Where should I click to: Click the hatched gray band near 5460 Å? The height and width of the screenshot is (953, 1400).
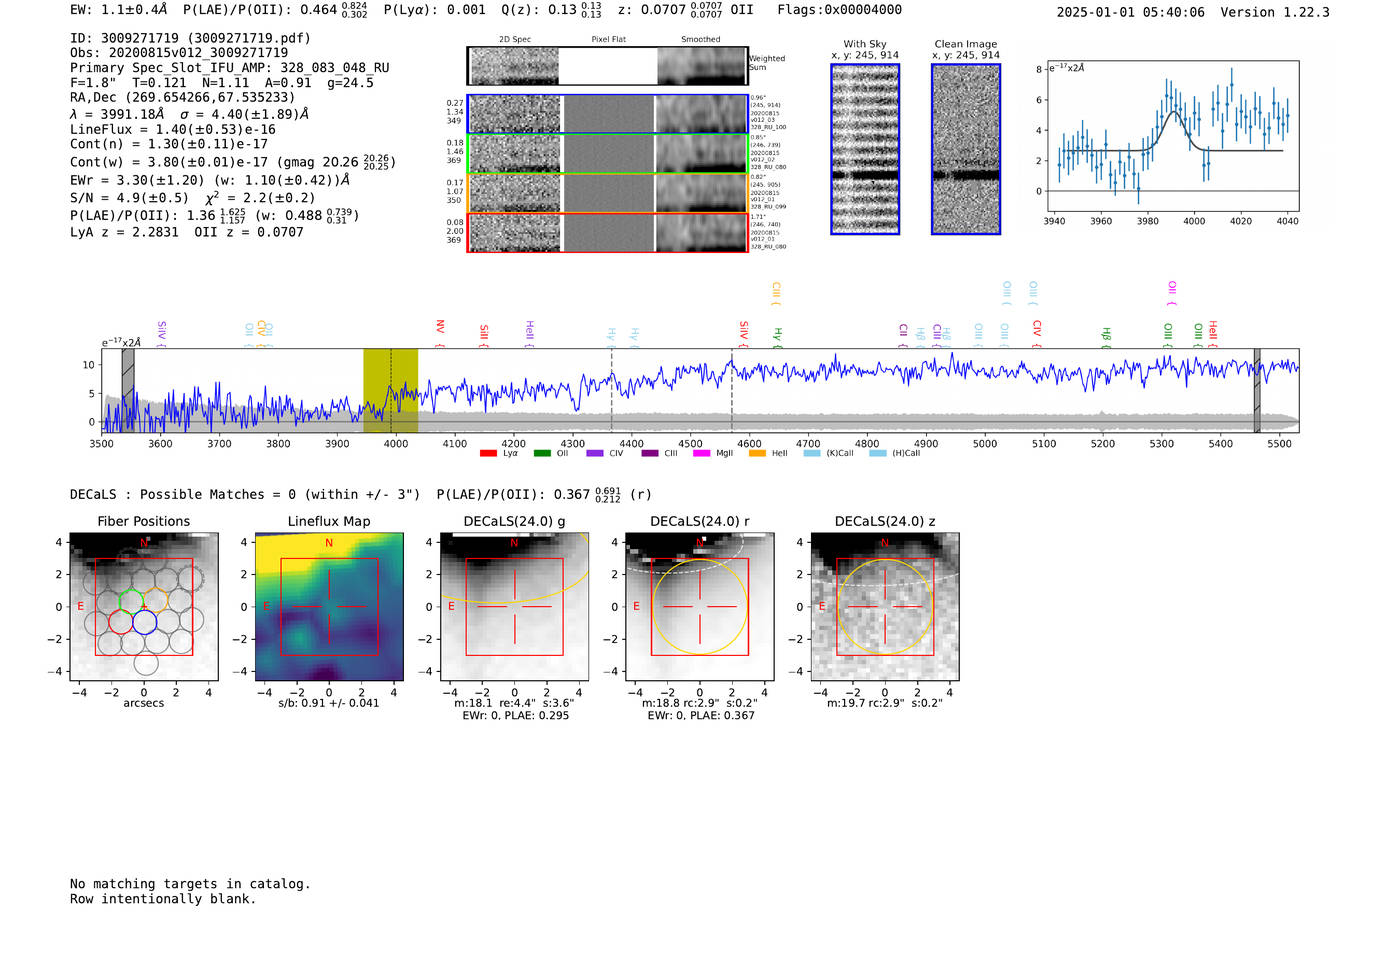(x=1257, y=390)
